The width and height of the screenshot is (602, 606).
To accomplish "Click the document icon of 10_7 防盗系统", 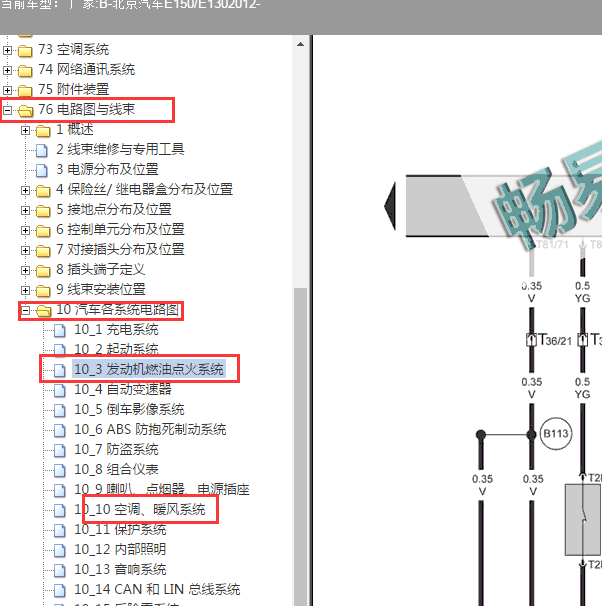I will (x=60, y=450).
